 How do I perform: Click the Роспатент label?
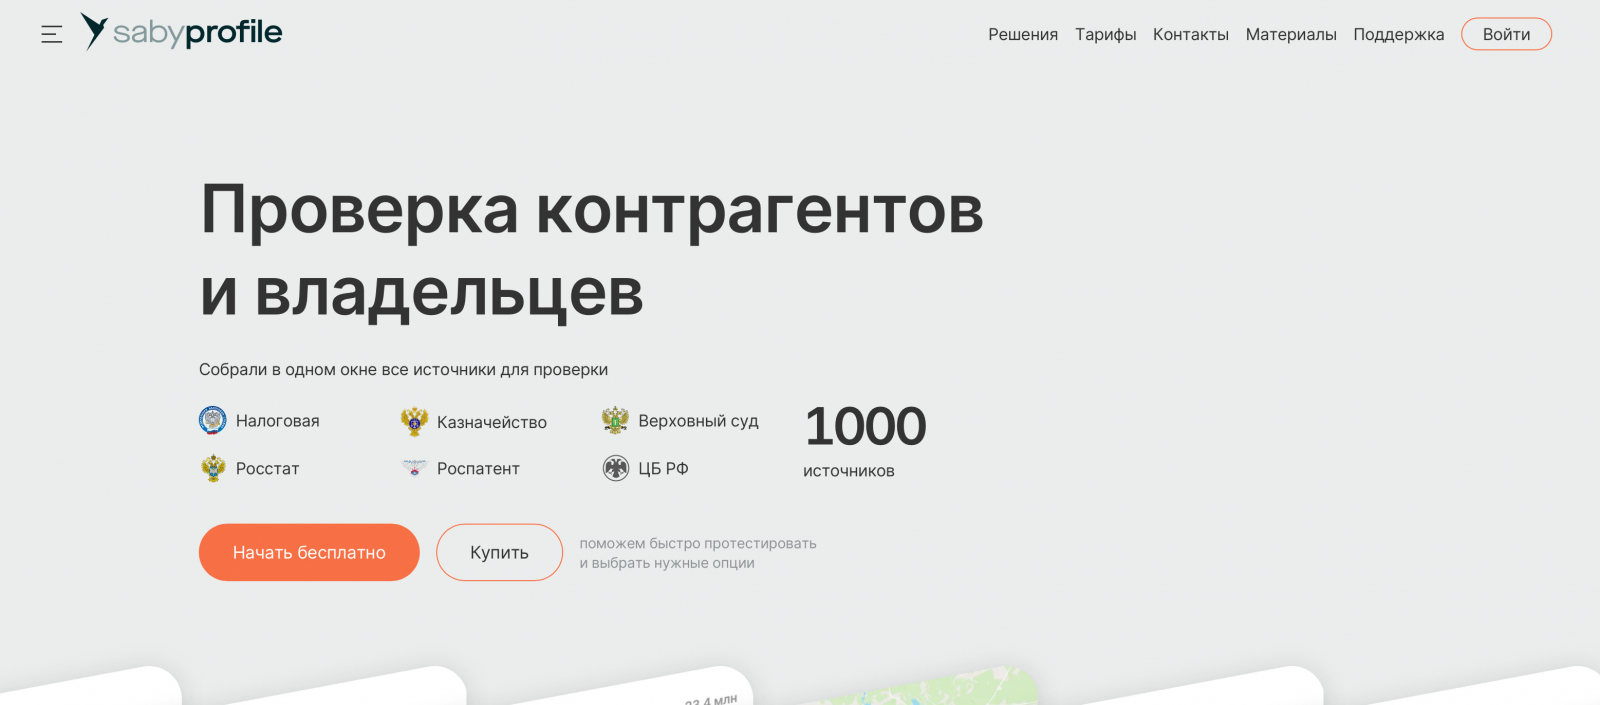[478, 469]
